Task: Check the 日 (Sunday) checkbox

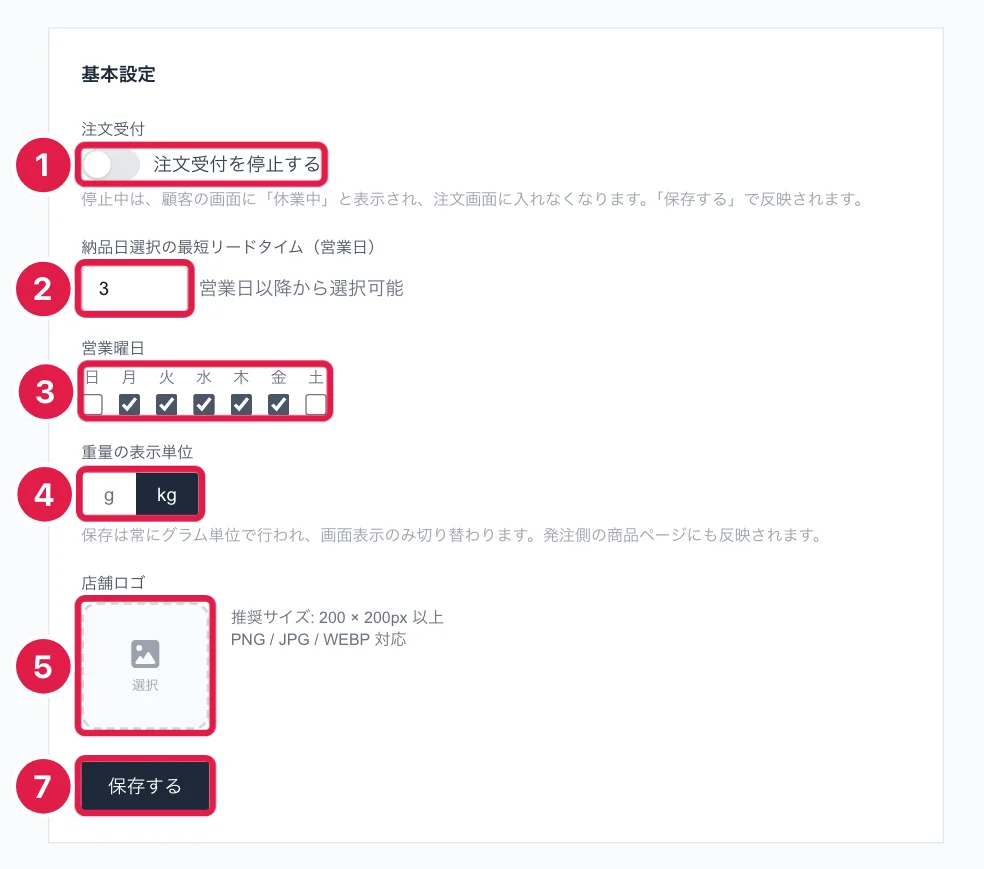Action: pos(93,405)
